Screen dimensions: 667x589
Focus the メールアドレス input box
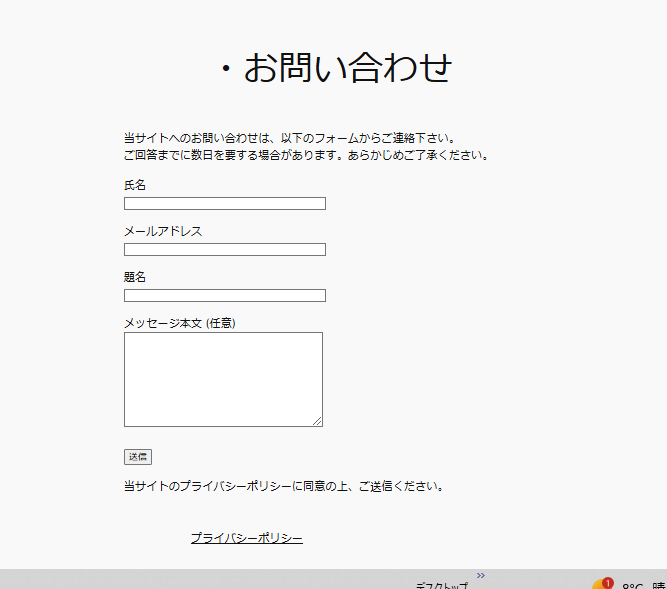click(x=224, y=250)
